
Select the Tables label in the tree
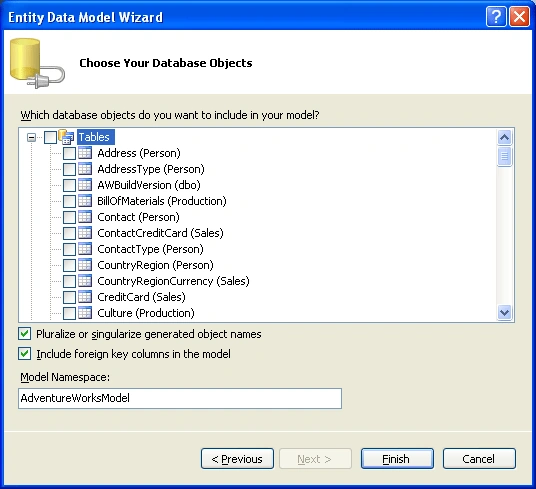[x=95, y=137]
